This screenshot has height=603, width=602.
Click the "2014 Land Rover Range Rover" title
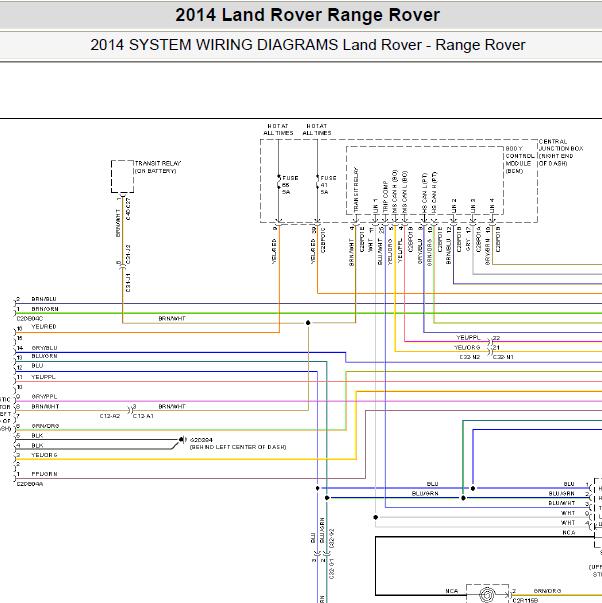307,15
